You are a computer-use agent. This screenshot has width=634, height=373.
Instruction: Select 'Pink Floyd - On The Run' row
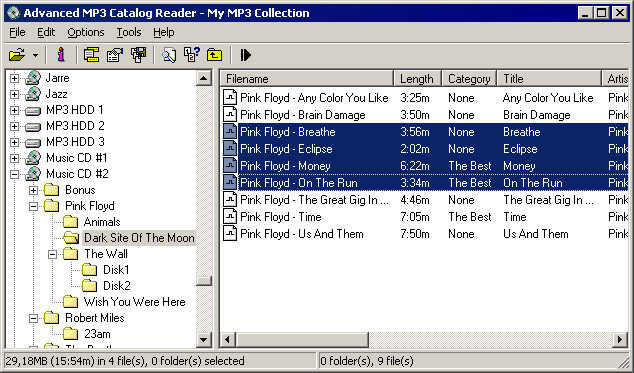425,183
